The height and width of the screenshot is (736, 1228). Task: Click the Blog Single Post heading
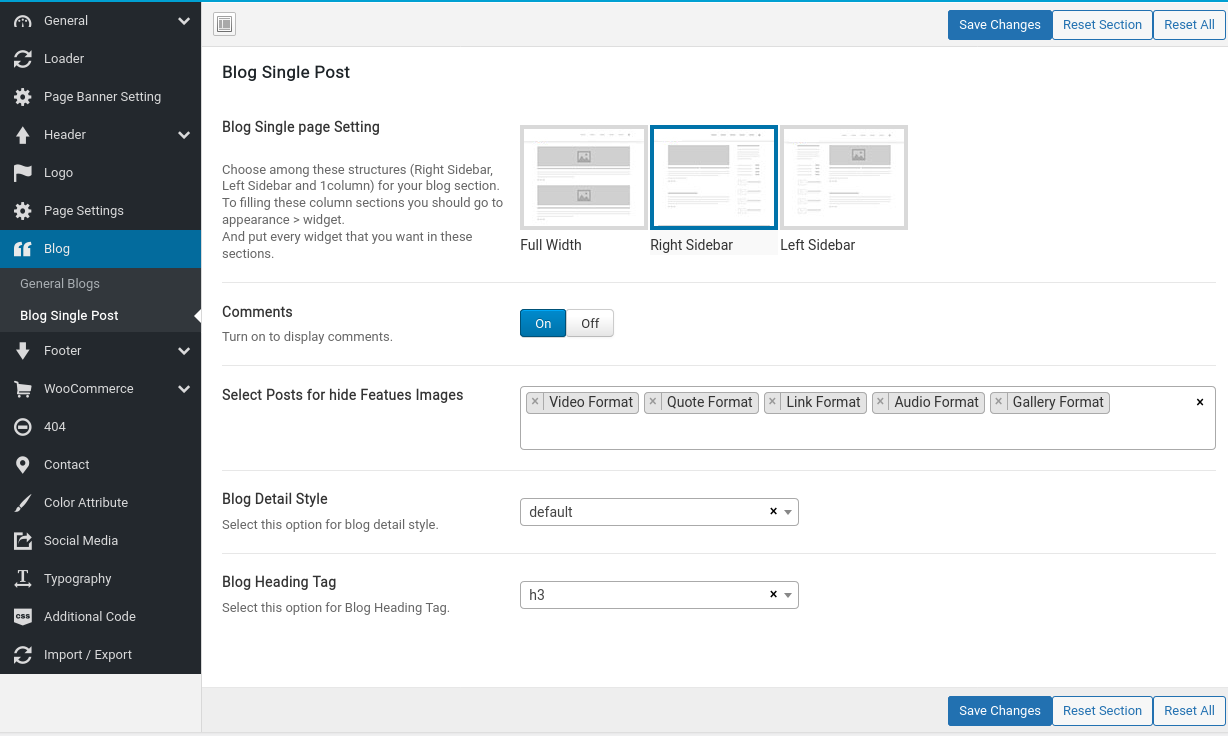click(286, 72)
